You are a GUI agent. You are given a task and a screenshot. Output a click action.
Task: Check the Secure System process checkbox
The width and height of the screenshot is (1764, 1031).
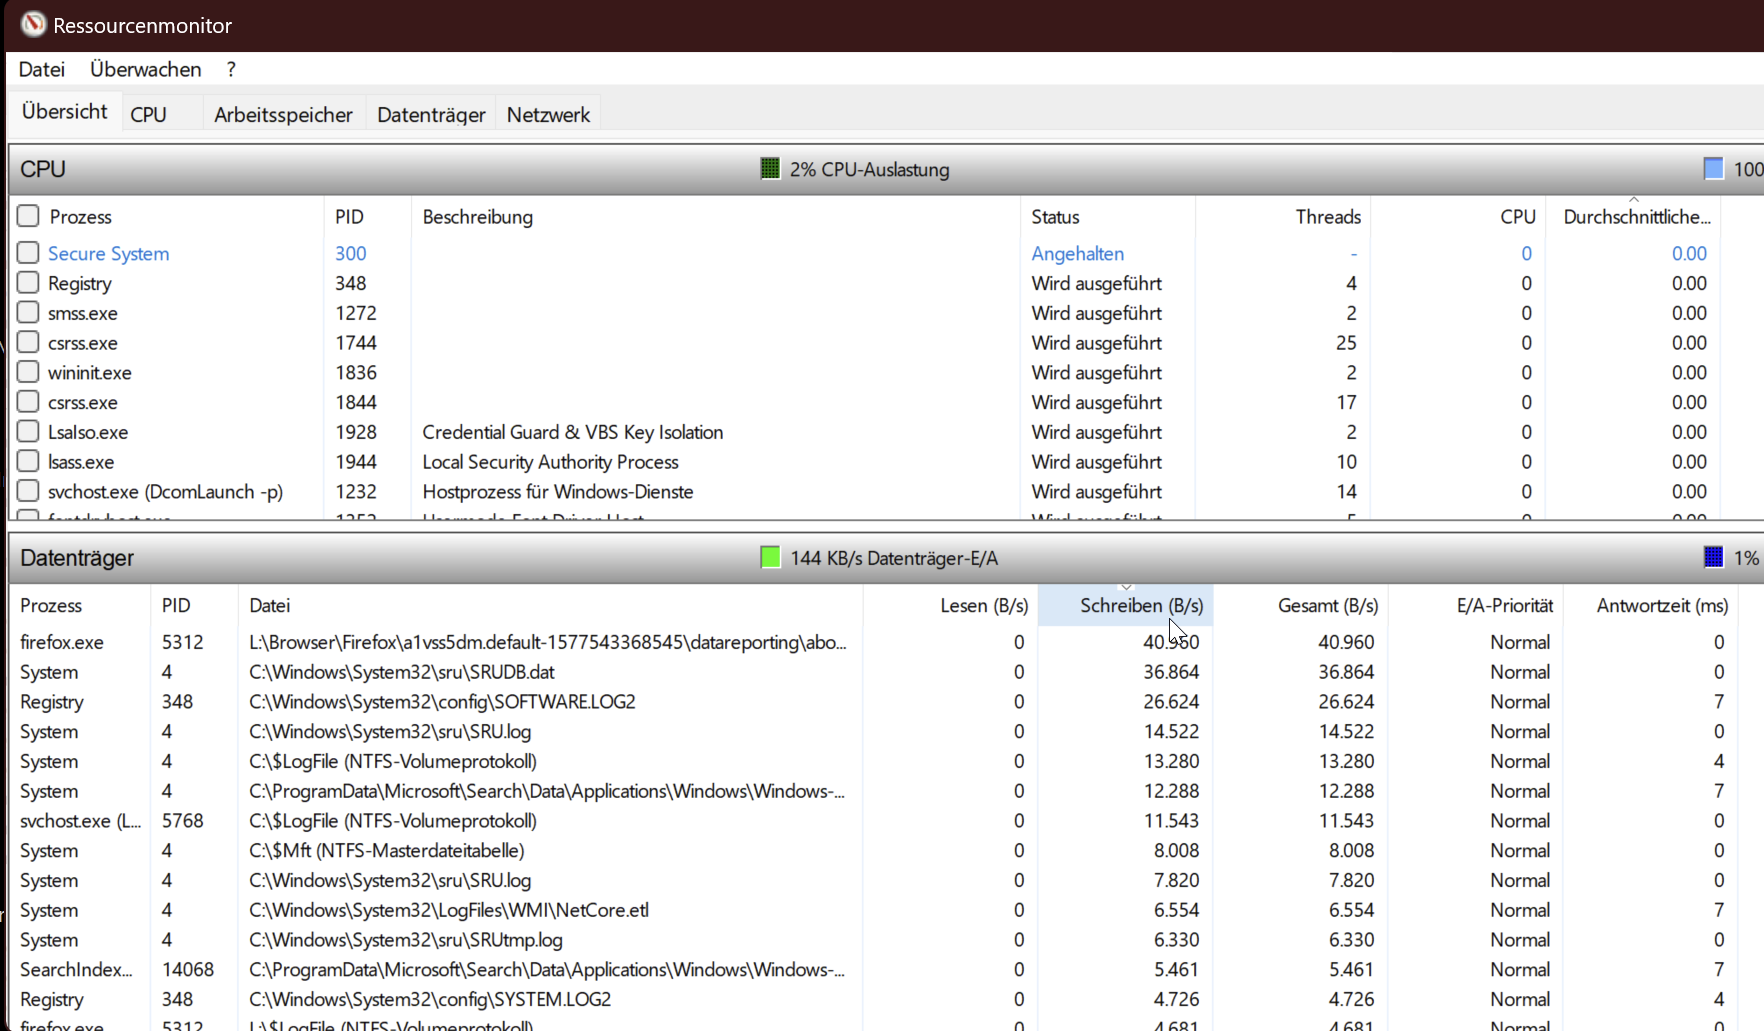(28, 253)
